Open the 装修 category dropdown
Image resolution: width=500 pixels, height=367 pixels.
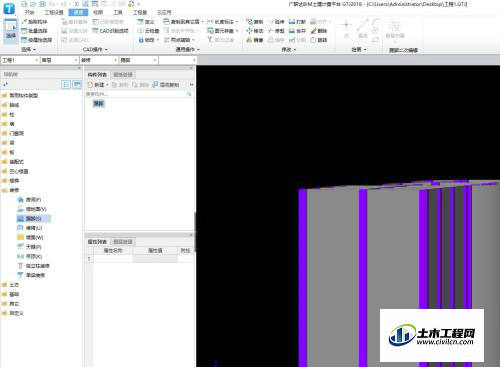click(x=99, y=60)
